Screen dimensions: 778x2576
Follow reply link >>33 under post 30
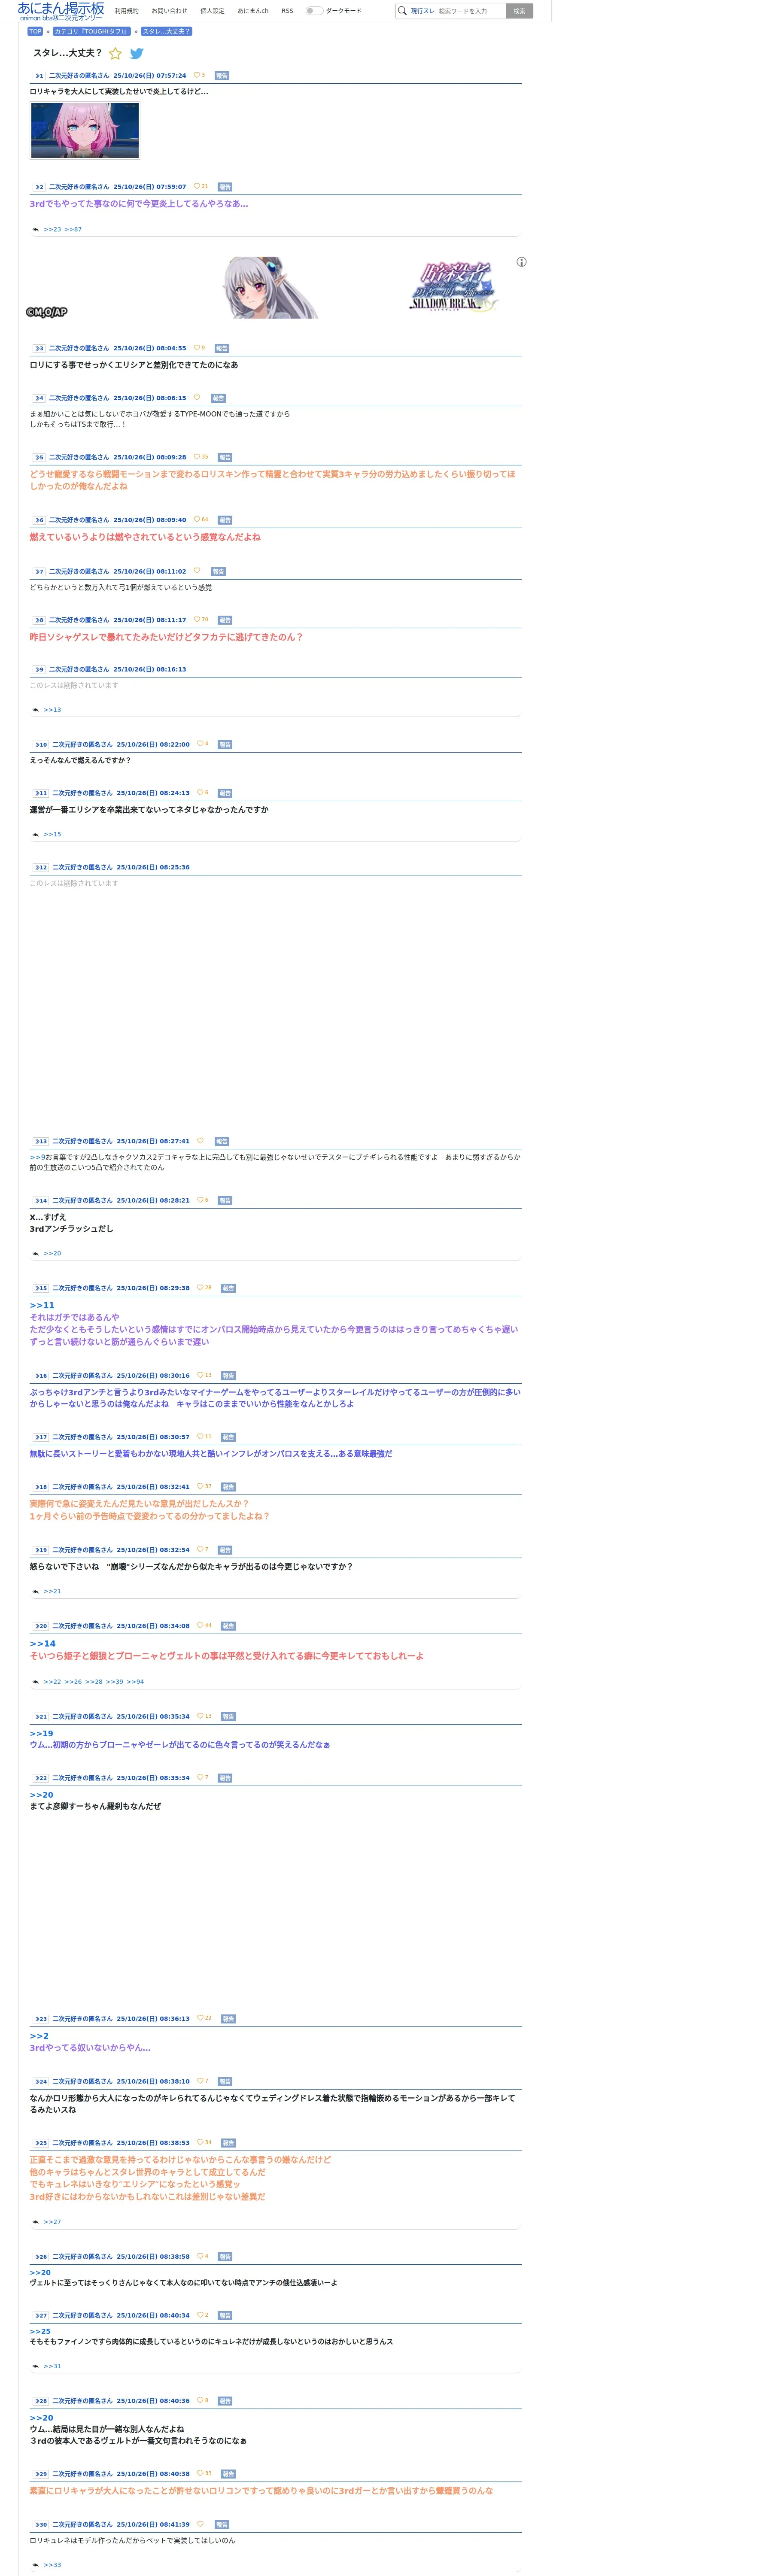52,2565
